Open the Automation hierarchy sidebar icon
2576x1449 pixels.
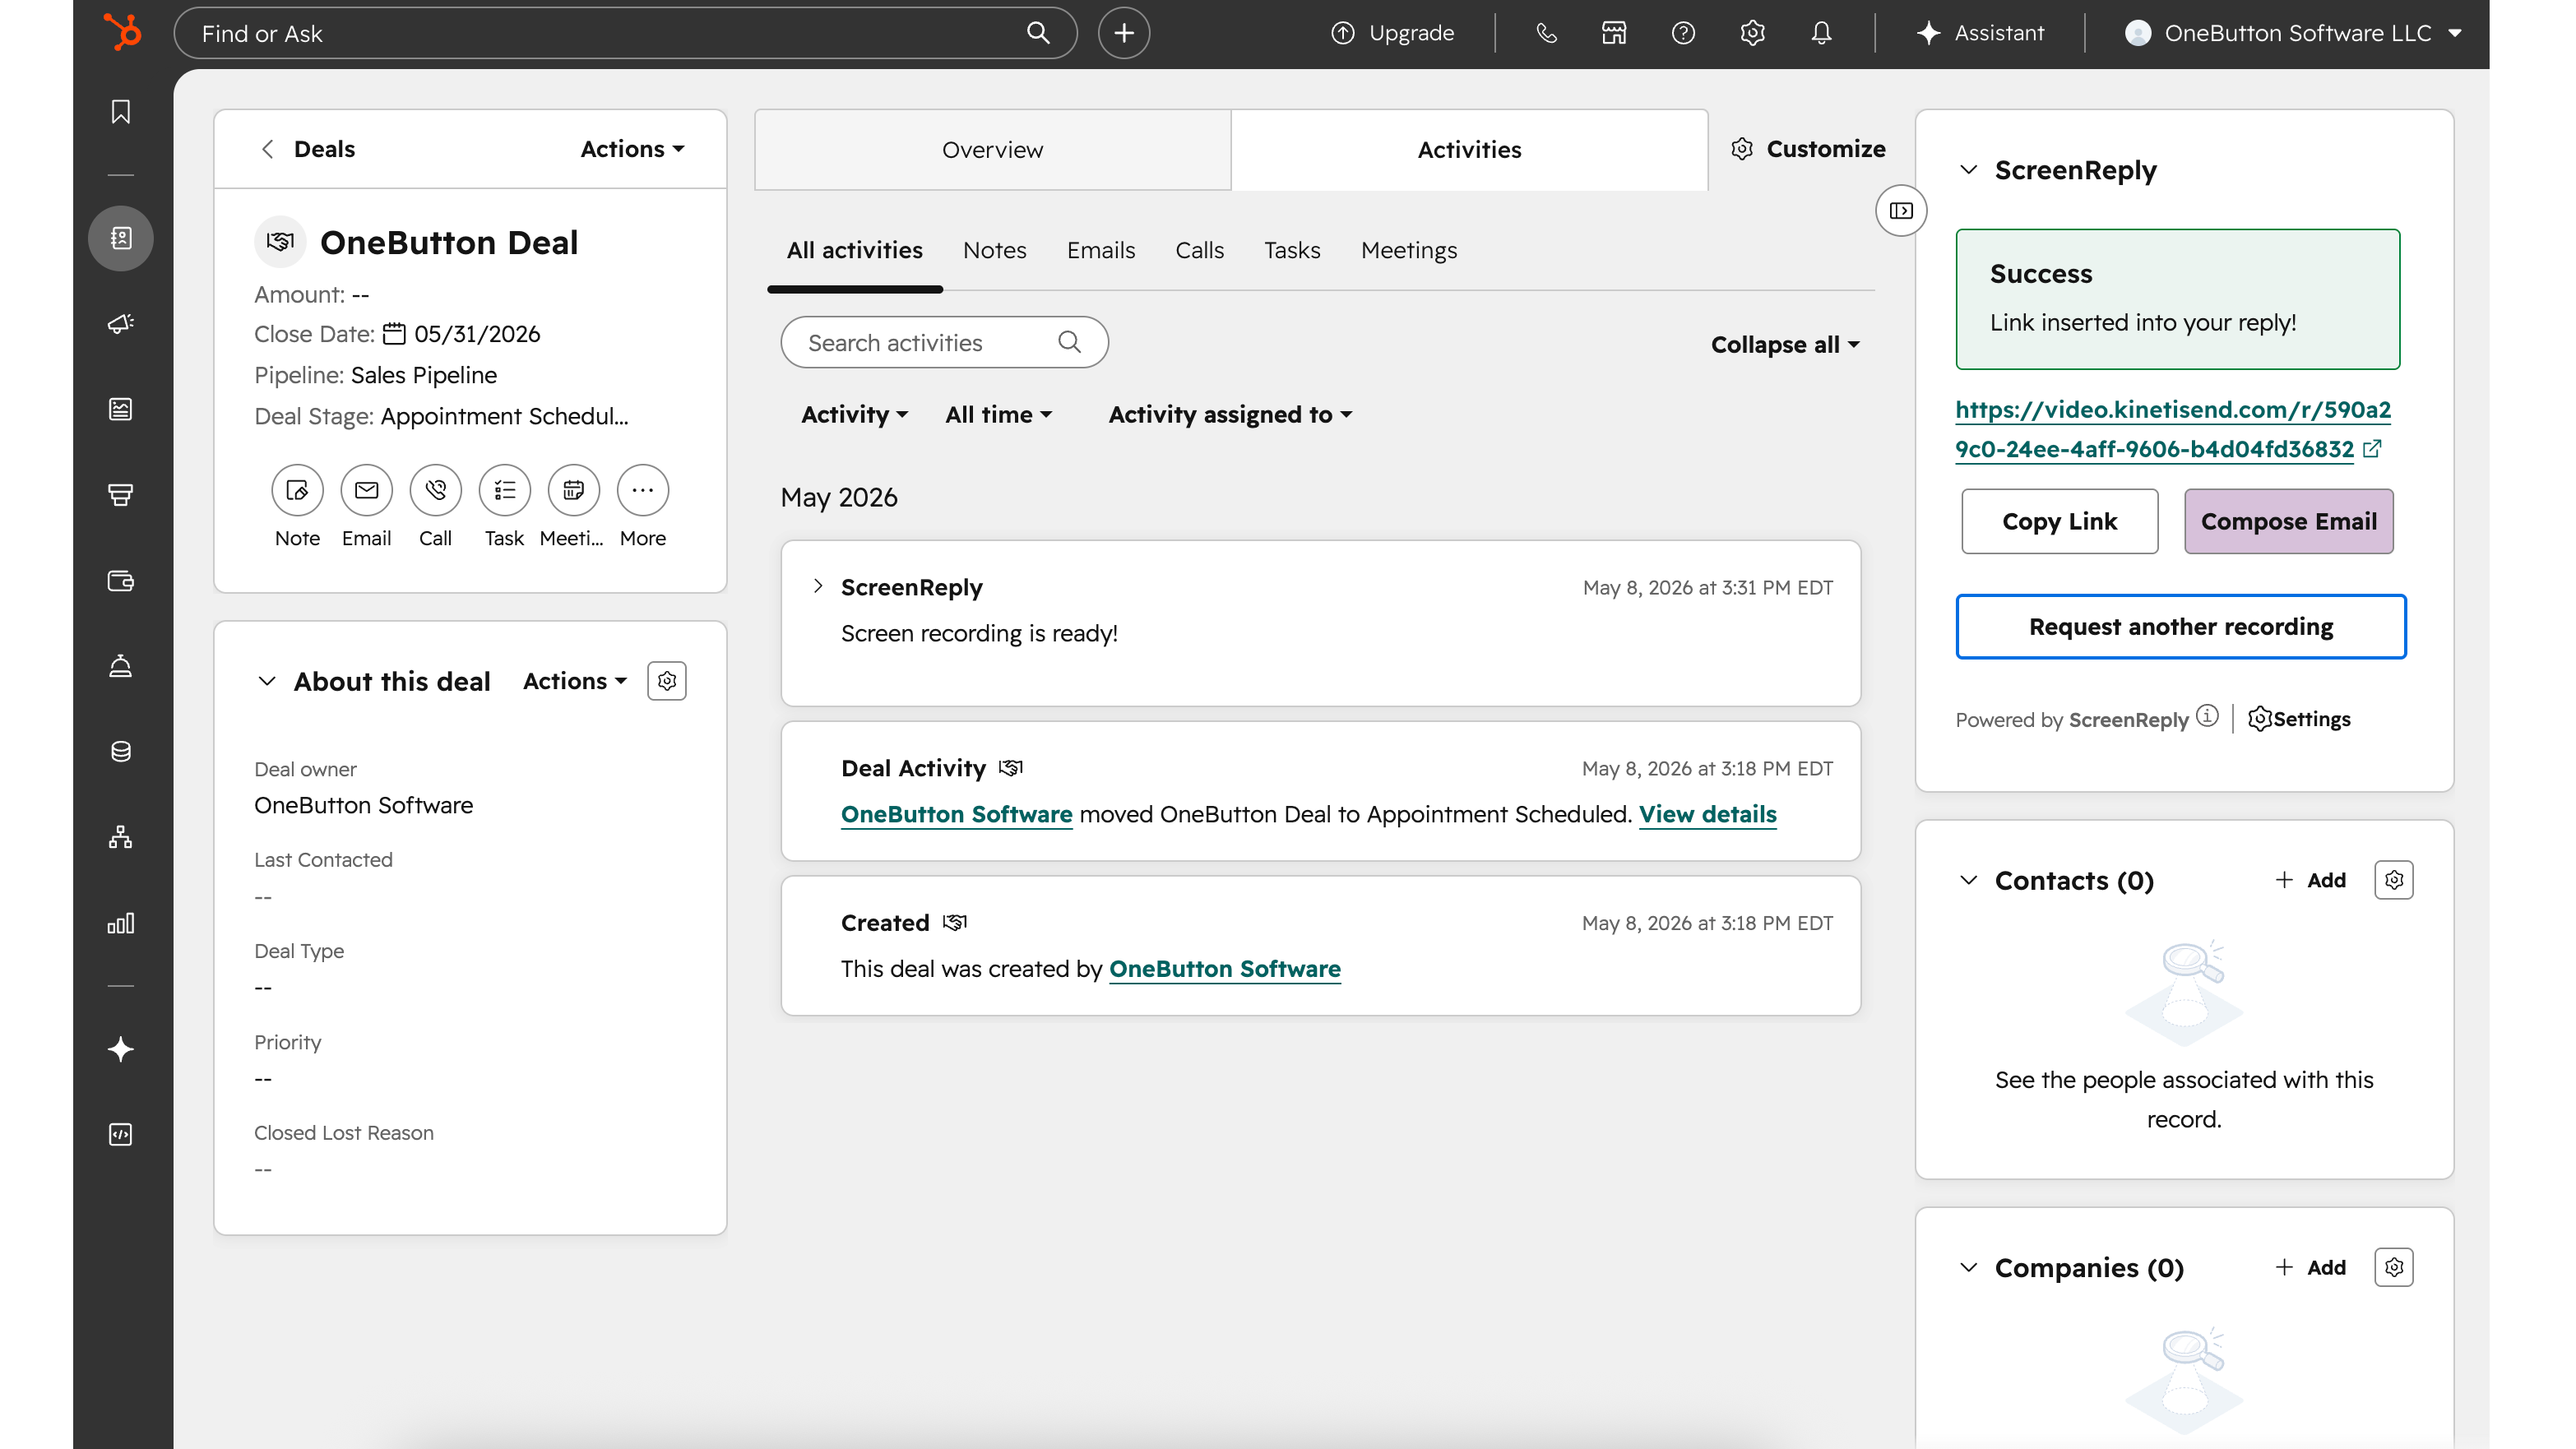[121, 837]
